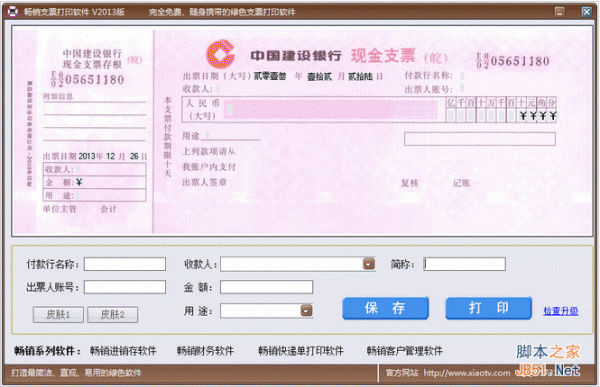Screen dimensions: 600x387
Task: Click the 打印 button
Action: [489, 308]
